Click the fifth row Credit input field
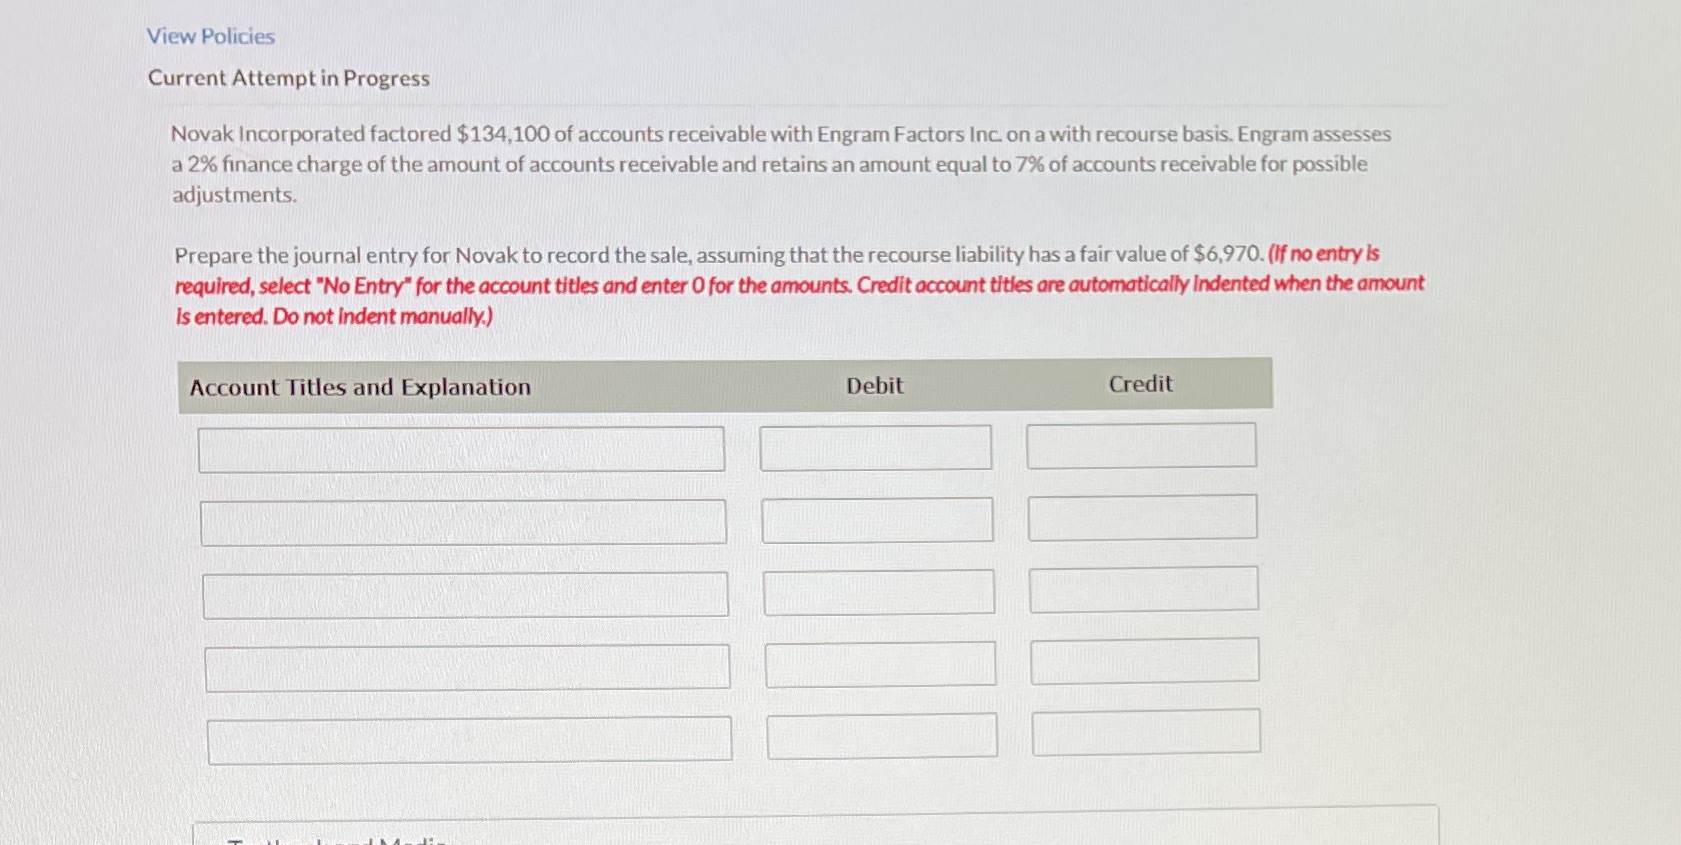Screen dimensions: 1681x845 (x=1146, y=731)
